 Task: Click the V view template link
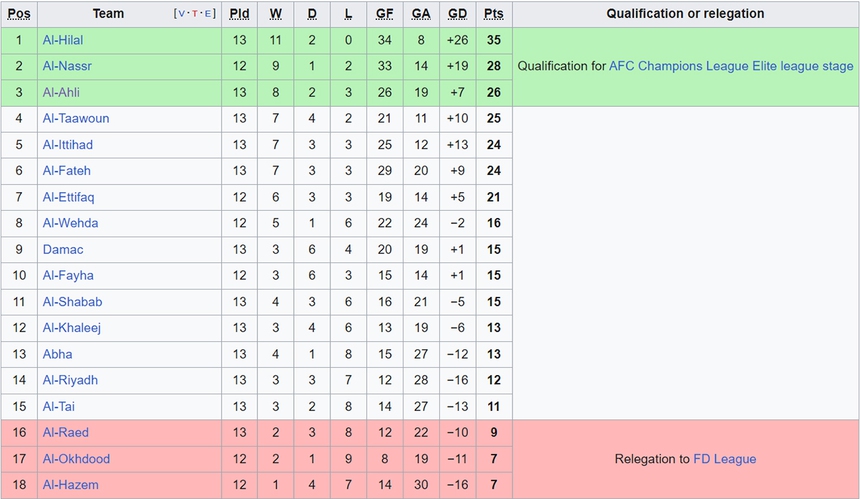181,14
